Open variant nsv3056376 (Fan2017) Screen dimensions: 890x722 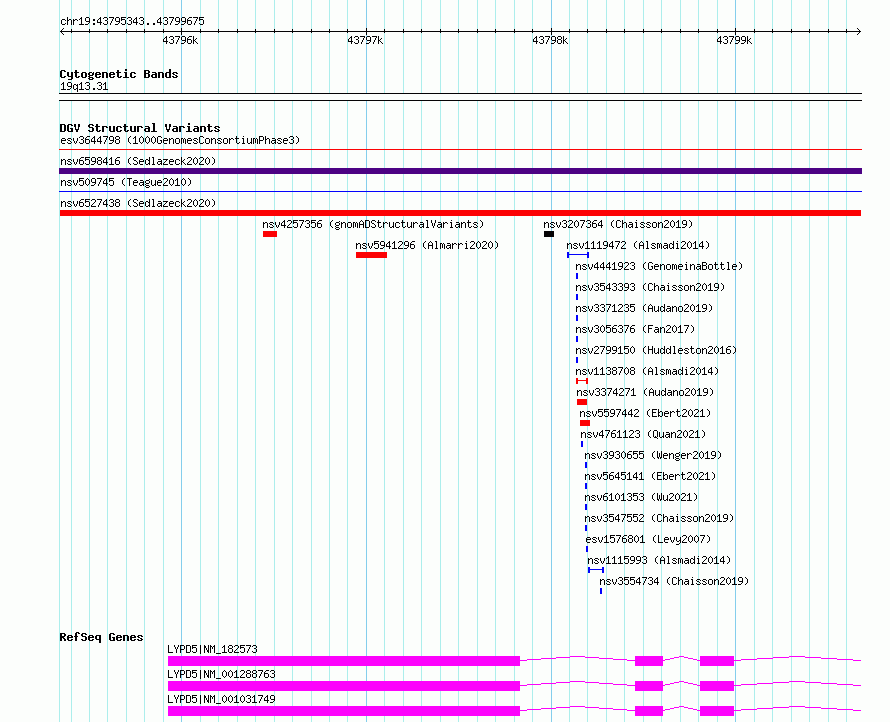pyautogui.click(x=635, y=329)
